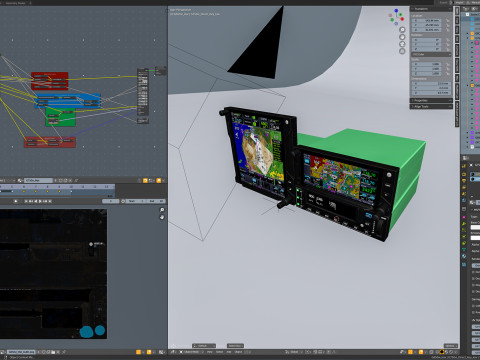
Task: Toggle lock on Location X
Action: pos(448,21)
